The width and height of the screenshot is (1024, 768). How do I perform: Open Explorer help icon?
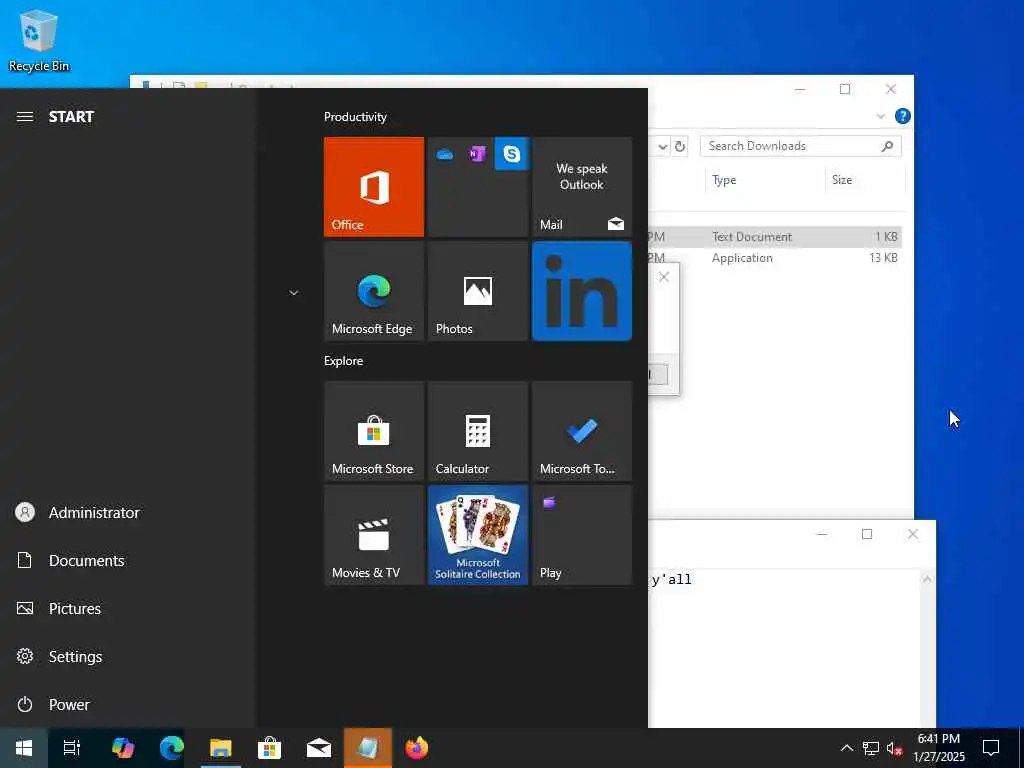click(903, 116)
